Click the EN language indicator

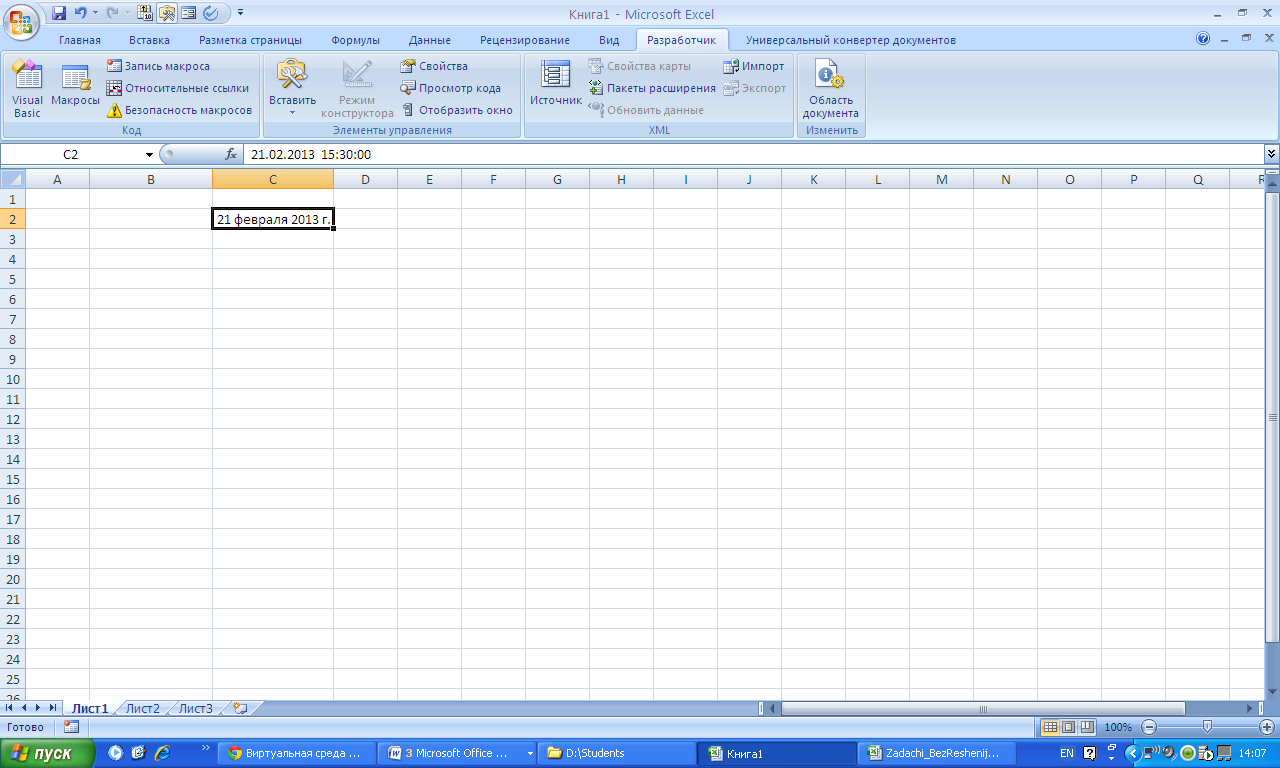[1066, 753]
